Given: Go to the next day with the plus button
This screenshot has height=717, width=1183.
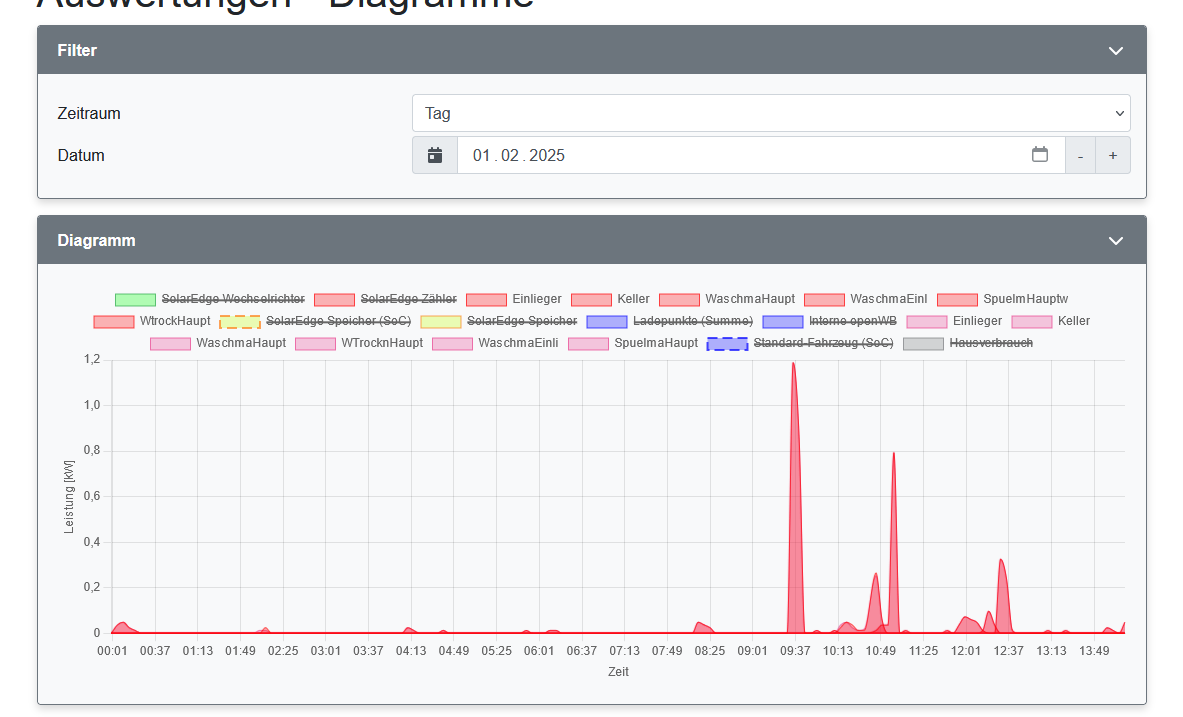Looking at the screenshot, I should point(1113,155).
